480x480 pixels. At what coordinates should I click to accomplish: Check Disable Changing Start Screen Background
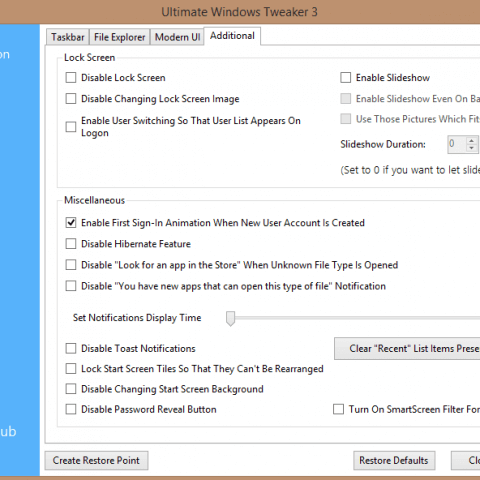pos(71,389)
